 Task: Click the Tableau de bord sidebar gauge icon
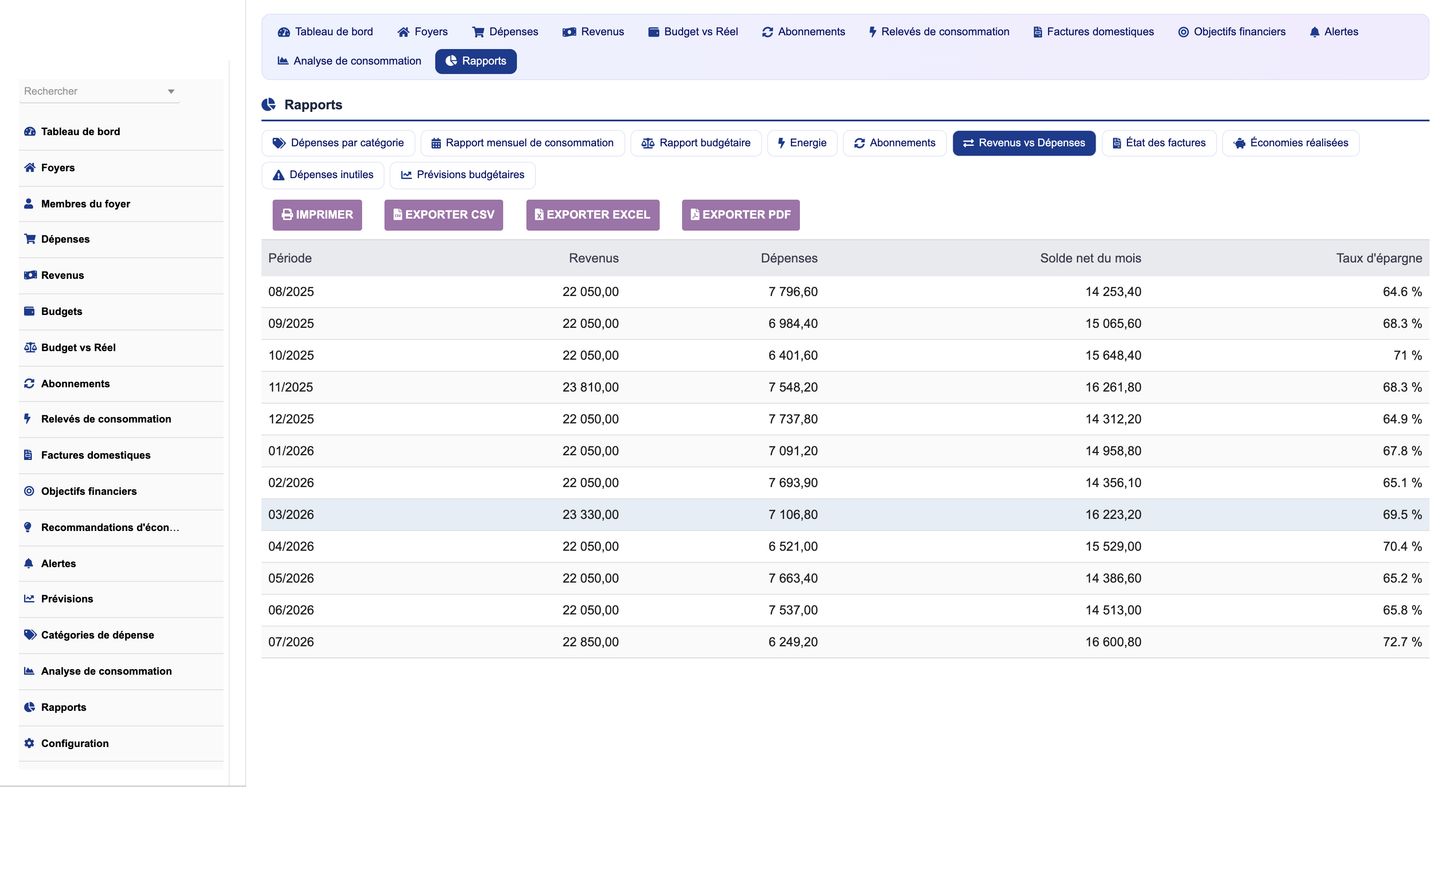(x=30, y=132)
